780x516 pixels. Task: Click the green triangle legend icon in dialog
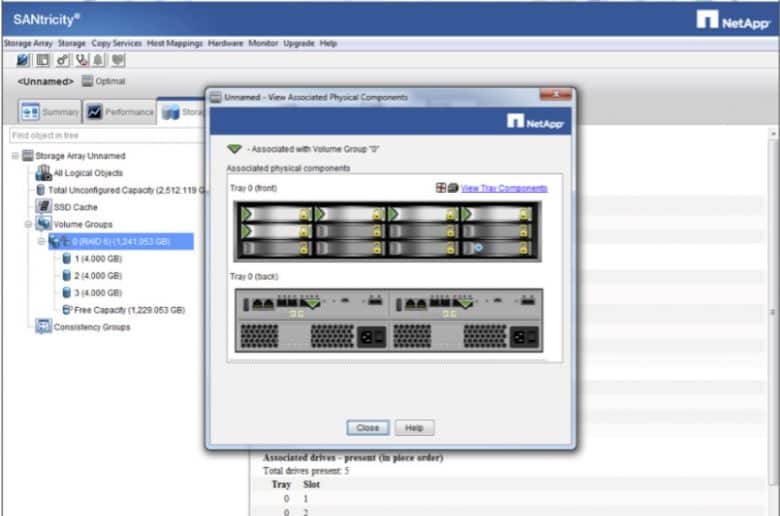(234, 148)
